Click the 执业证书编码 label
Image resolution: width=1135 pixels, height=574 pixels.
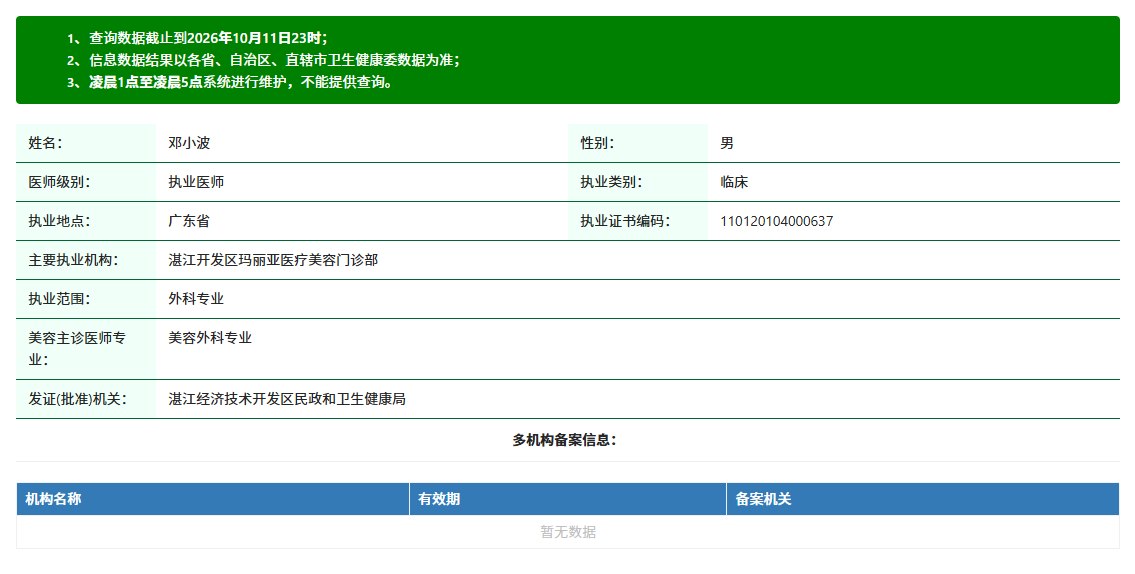point(625,221)
